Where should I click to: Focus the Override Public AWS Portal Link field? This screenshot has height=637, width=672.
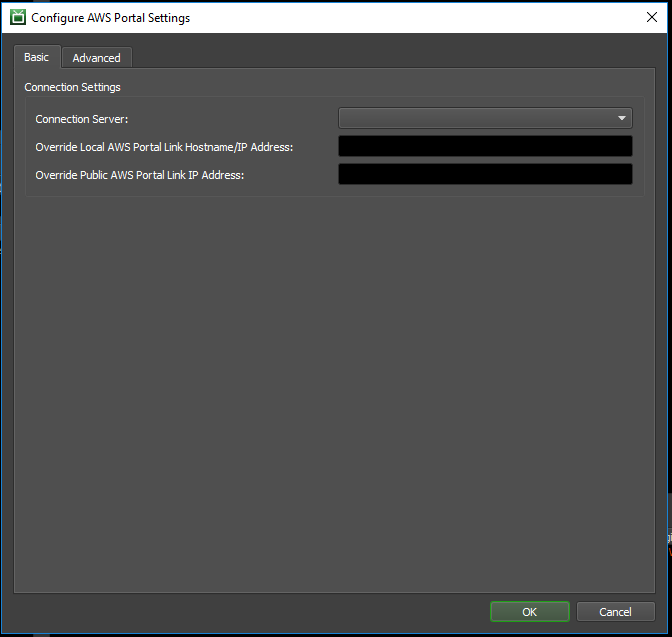point(485,174)
